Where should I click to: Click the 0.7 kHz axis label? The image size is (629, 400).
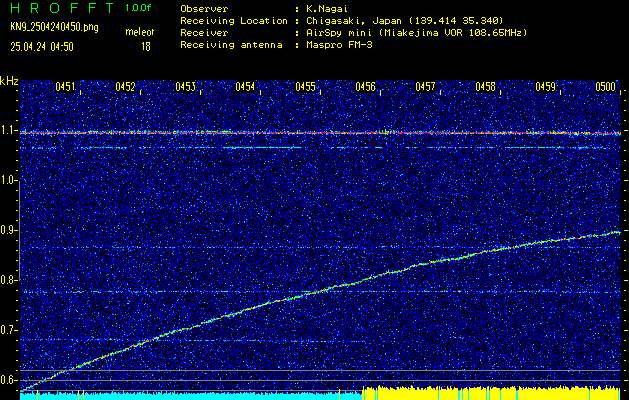(x=8, y=330)
